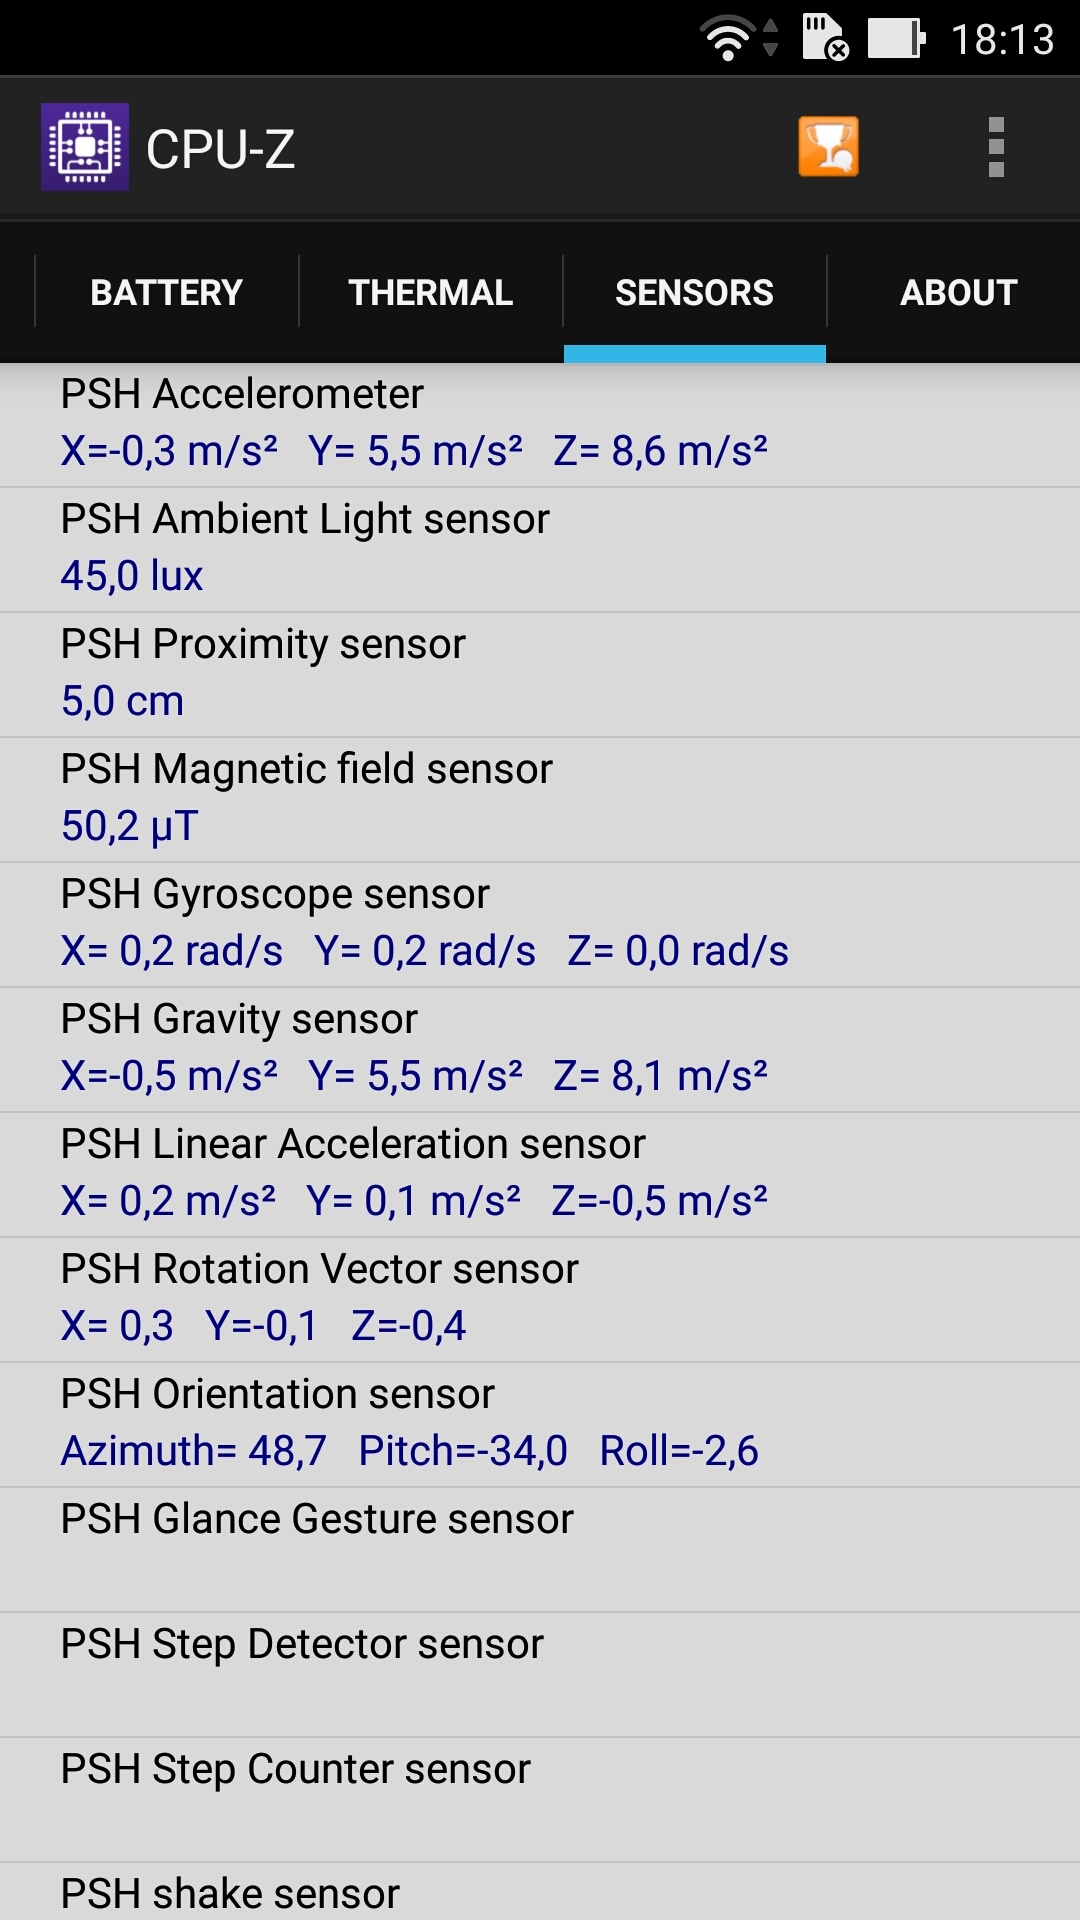The image size is (1080, 1920).
Task: Tap the PSH Orientation sensor entry
Action: (x=540, y=1425)
